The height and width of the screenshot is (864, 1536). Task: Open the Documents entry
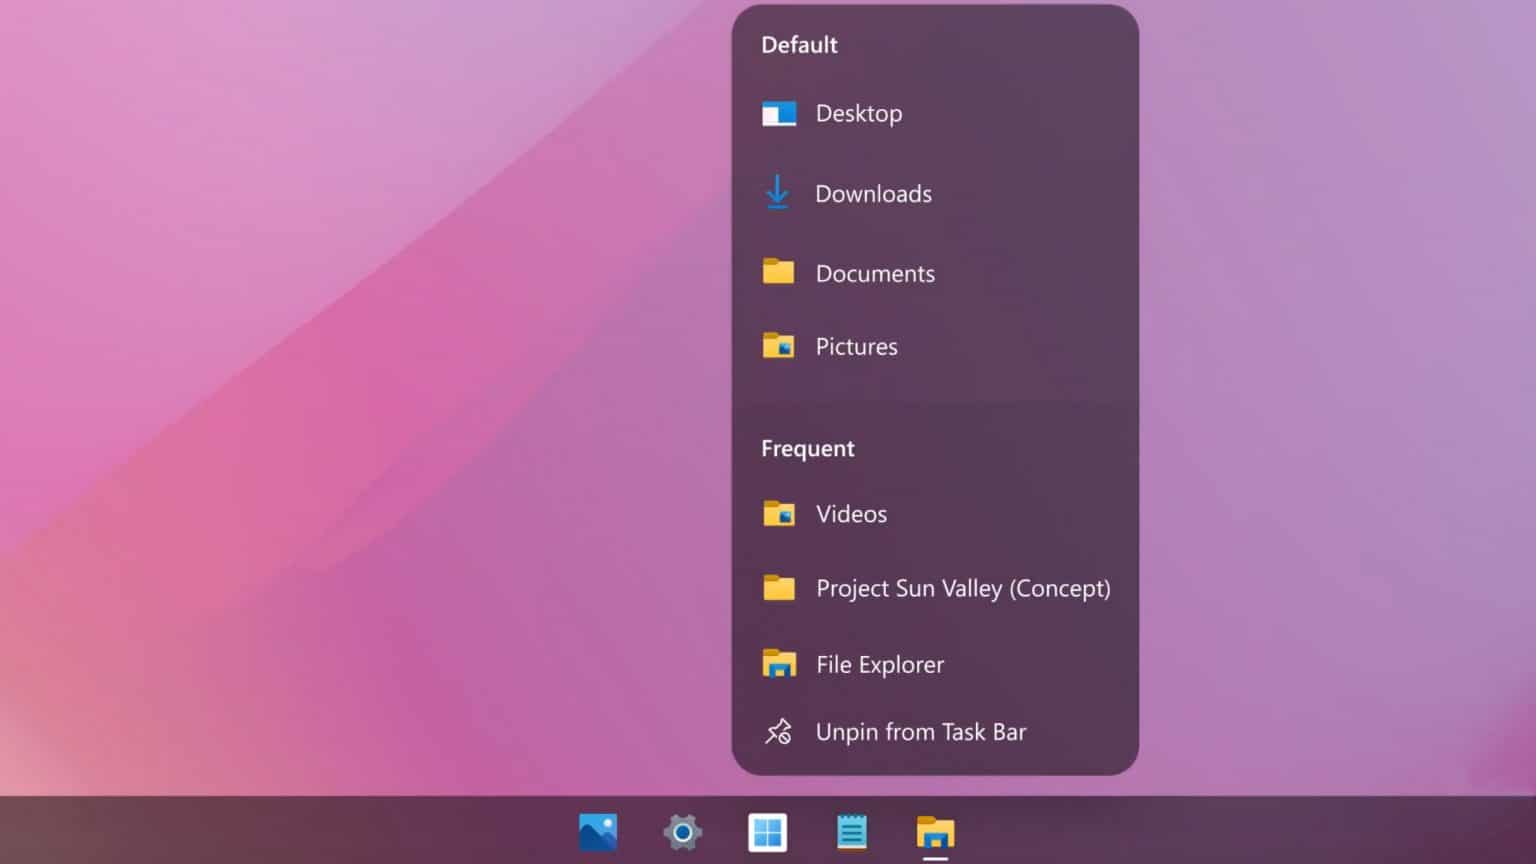coord(875,272)
